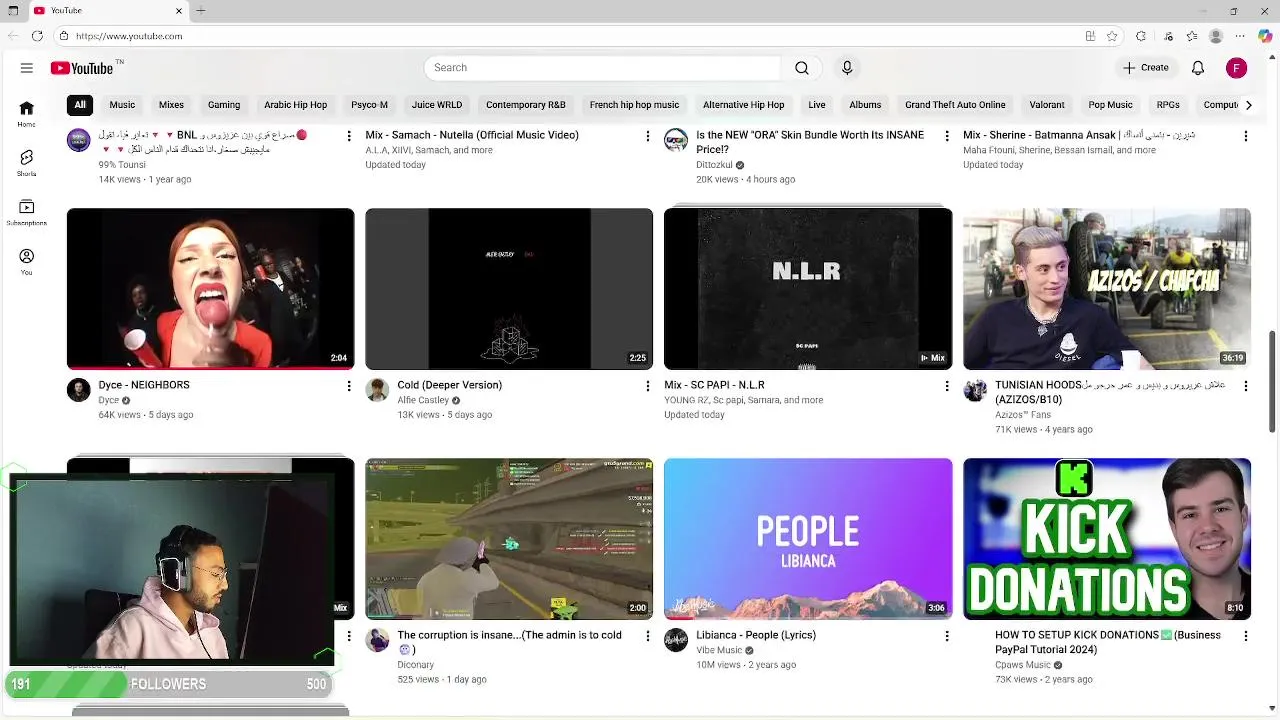1280x720 pixels.
Task: Bookmark this page with the star icon
Action: click(1112, 36)
